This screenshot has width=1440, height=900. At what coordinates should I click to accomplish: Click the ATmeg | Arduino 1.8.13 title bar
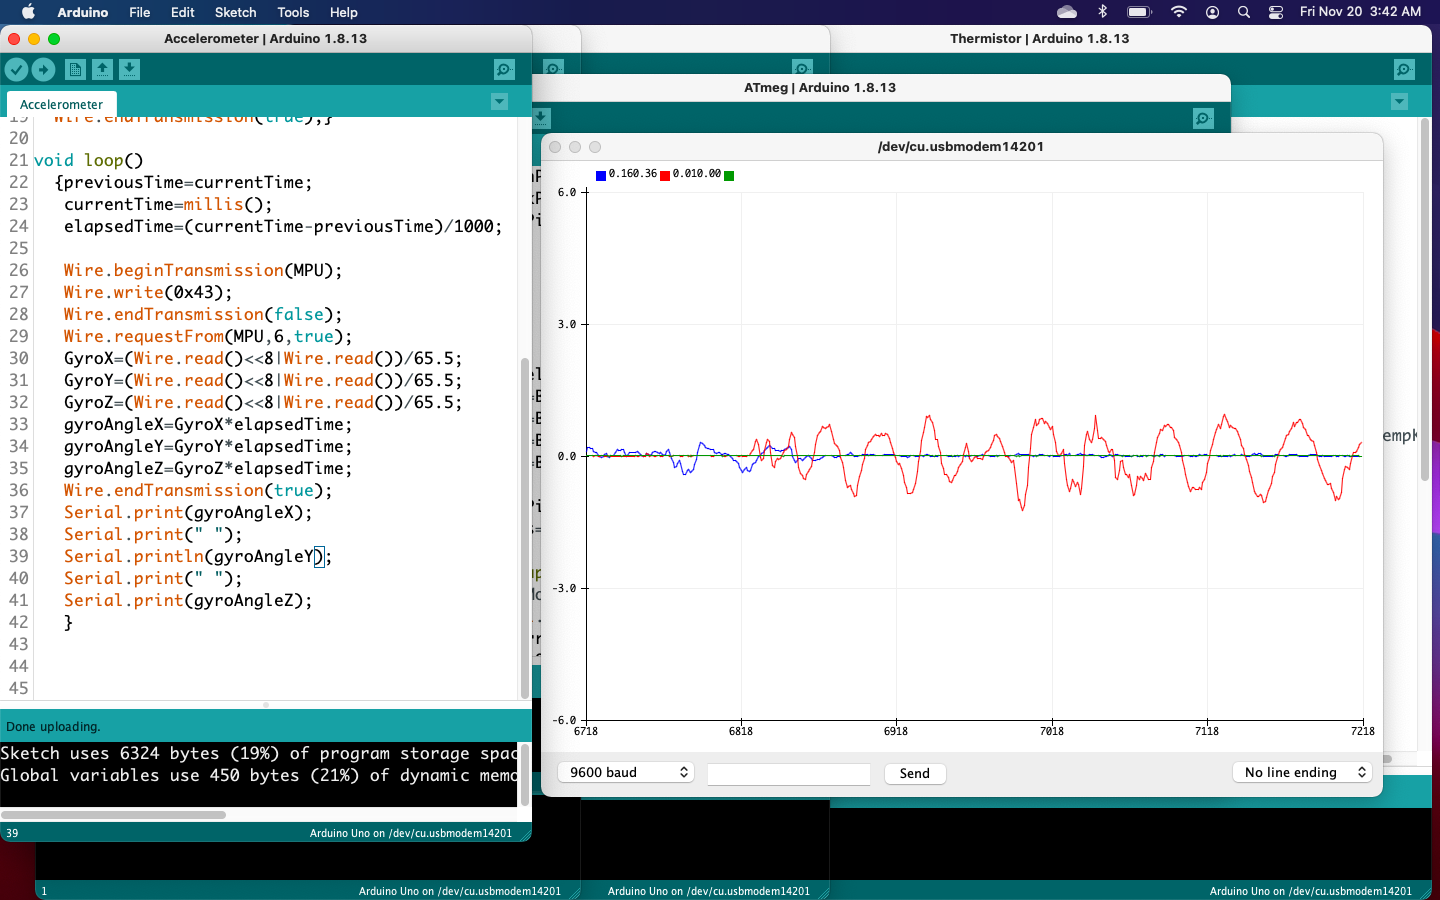[x=820, y=88]
